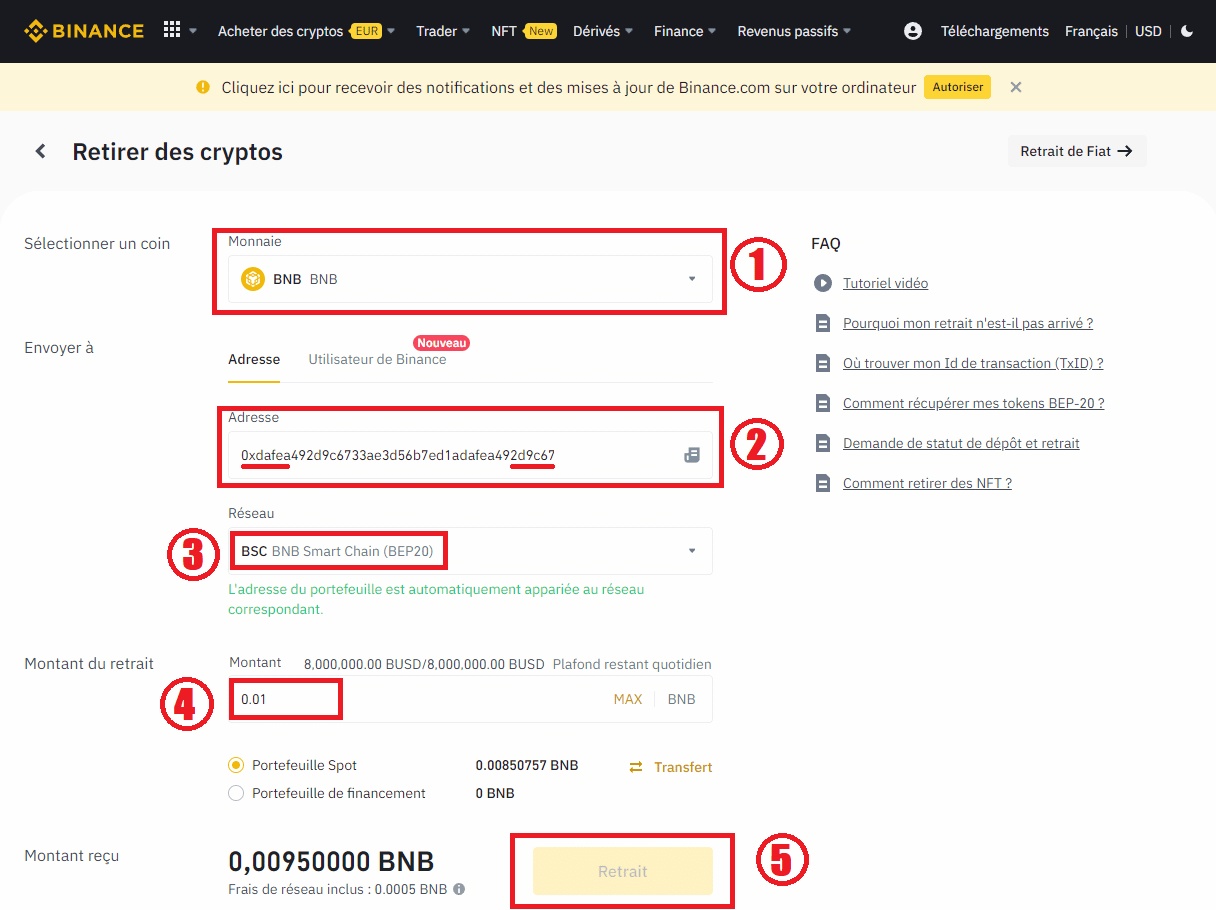Click the back arrow next to Retirer des cryptos

(x=40, y=151)
